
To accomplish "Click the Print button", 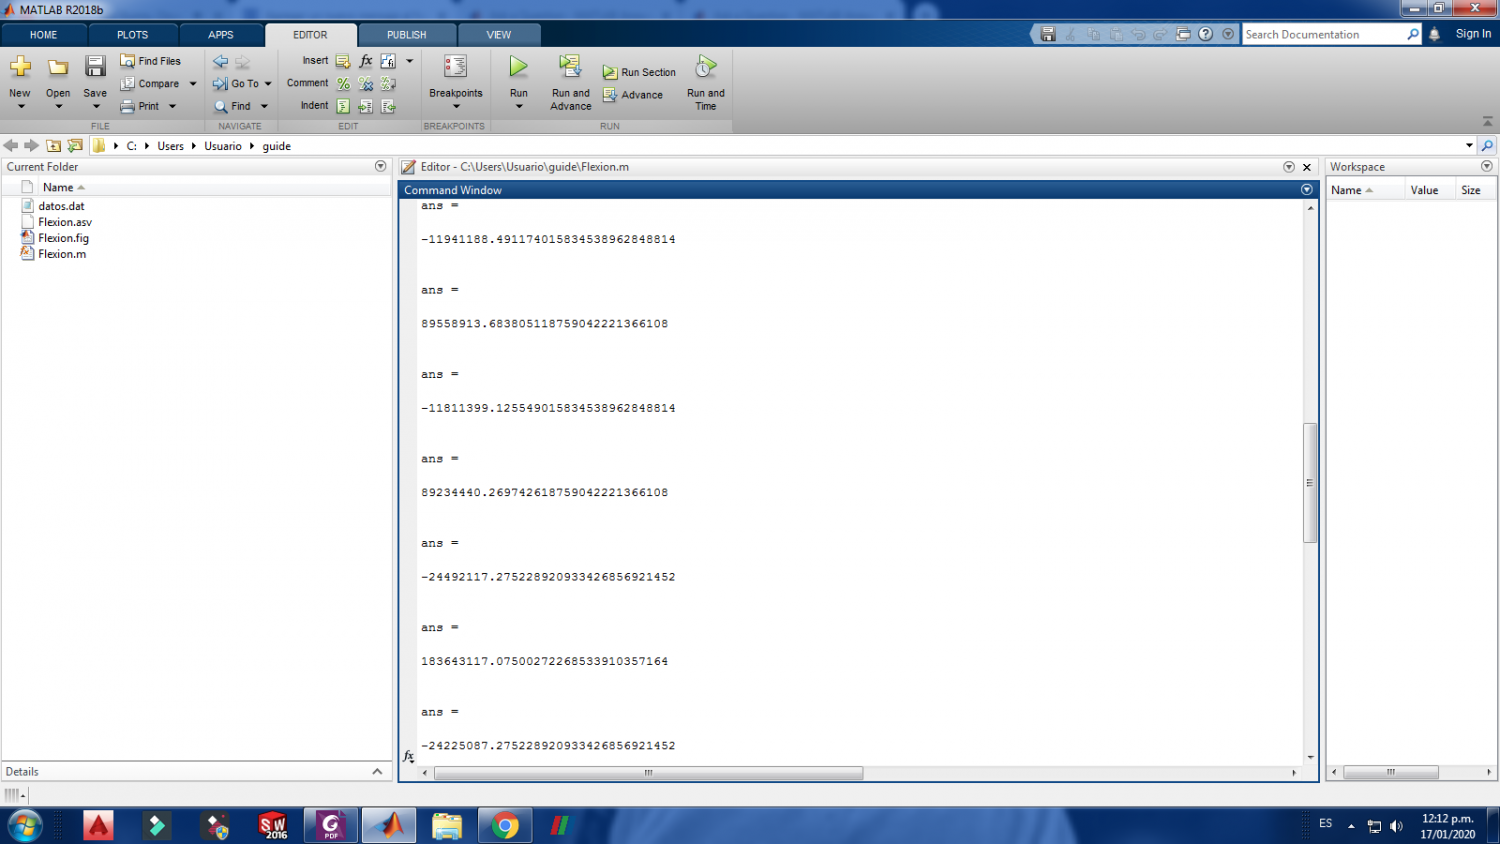I will (x=140, y=106).
